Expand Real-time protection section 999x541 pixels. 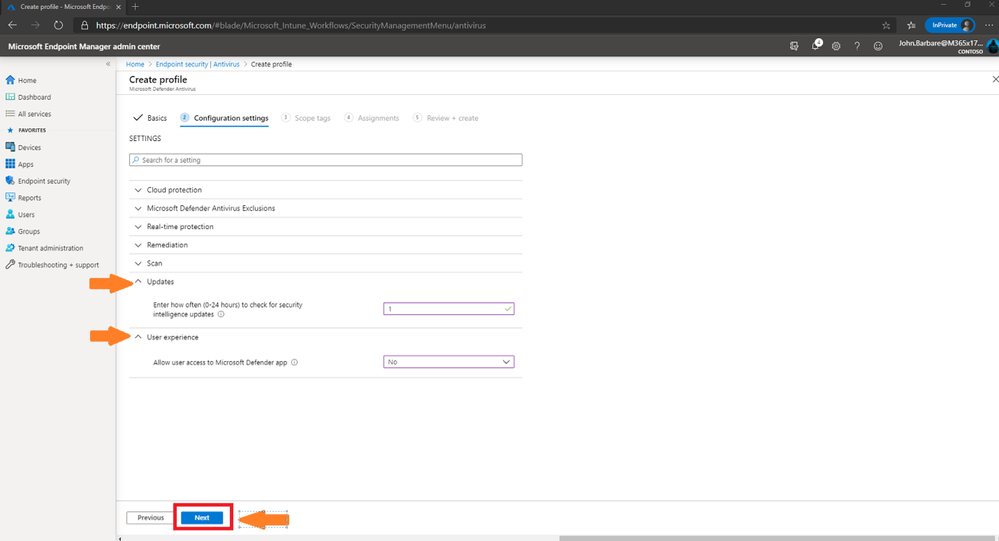tap(326, 227)
